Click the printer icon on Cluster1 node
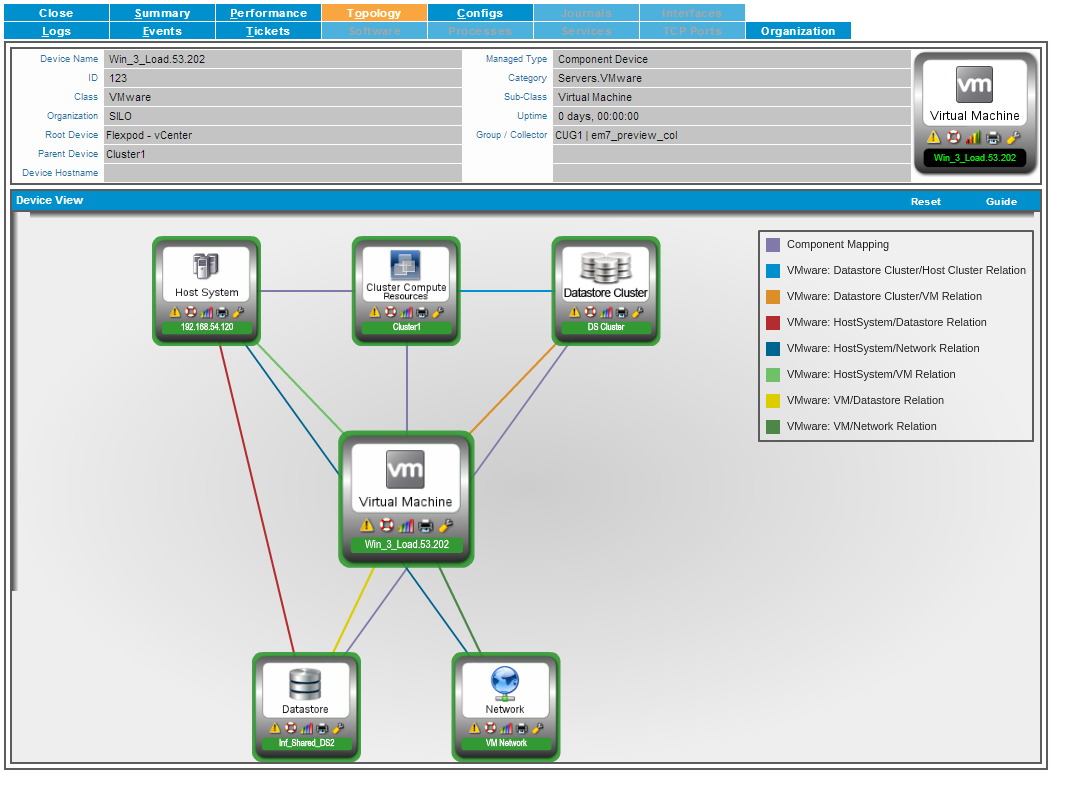1090x790 pixels. [x=422, y=312]
